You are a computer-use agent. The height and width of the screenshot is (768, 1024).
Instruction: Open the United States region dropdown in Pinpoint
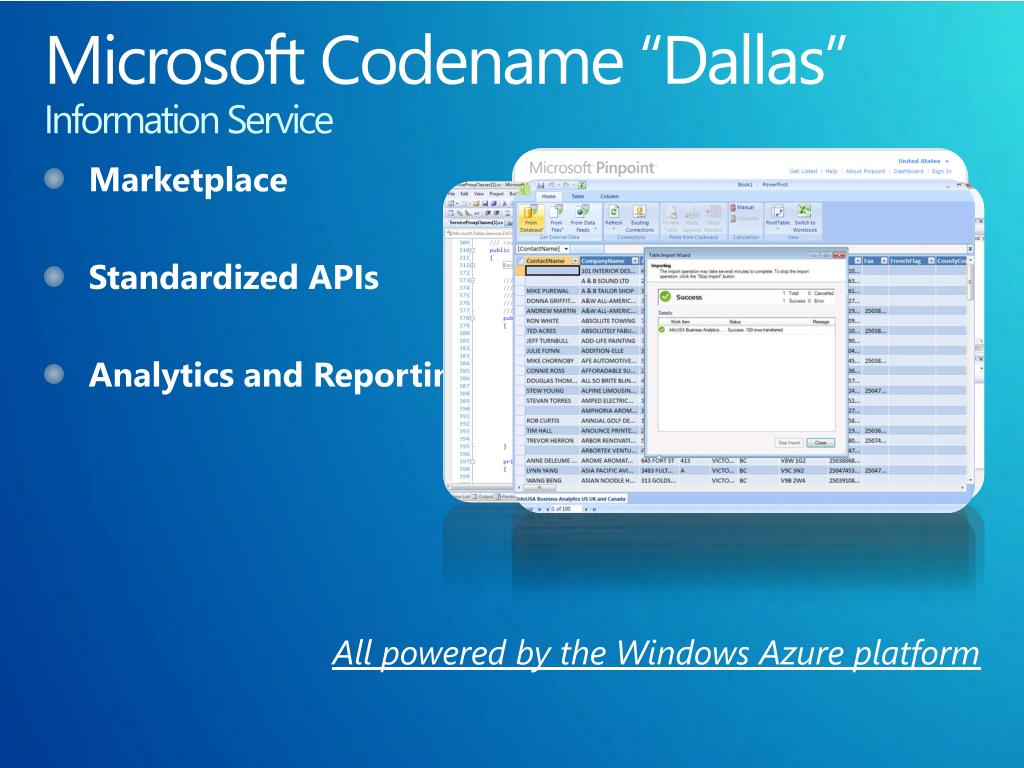pos(947,161)
